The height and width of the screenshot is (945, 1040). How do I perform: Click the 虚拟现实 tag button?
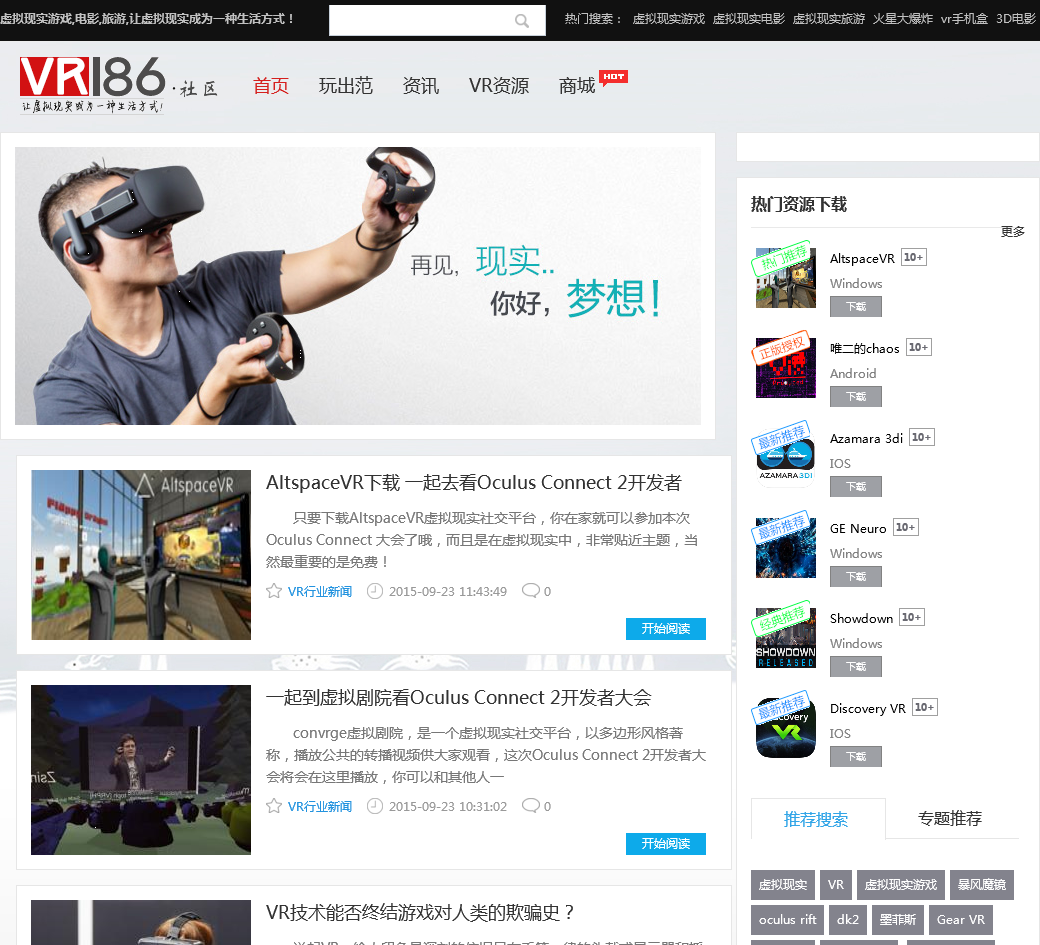coord(783,885)
